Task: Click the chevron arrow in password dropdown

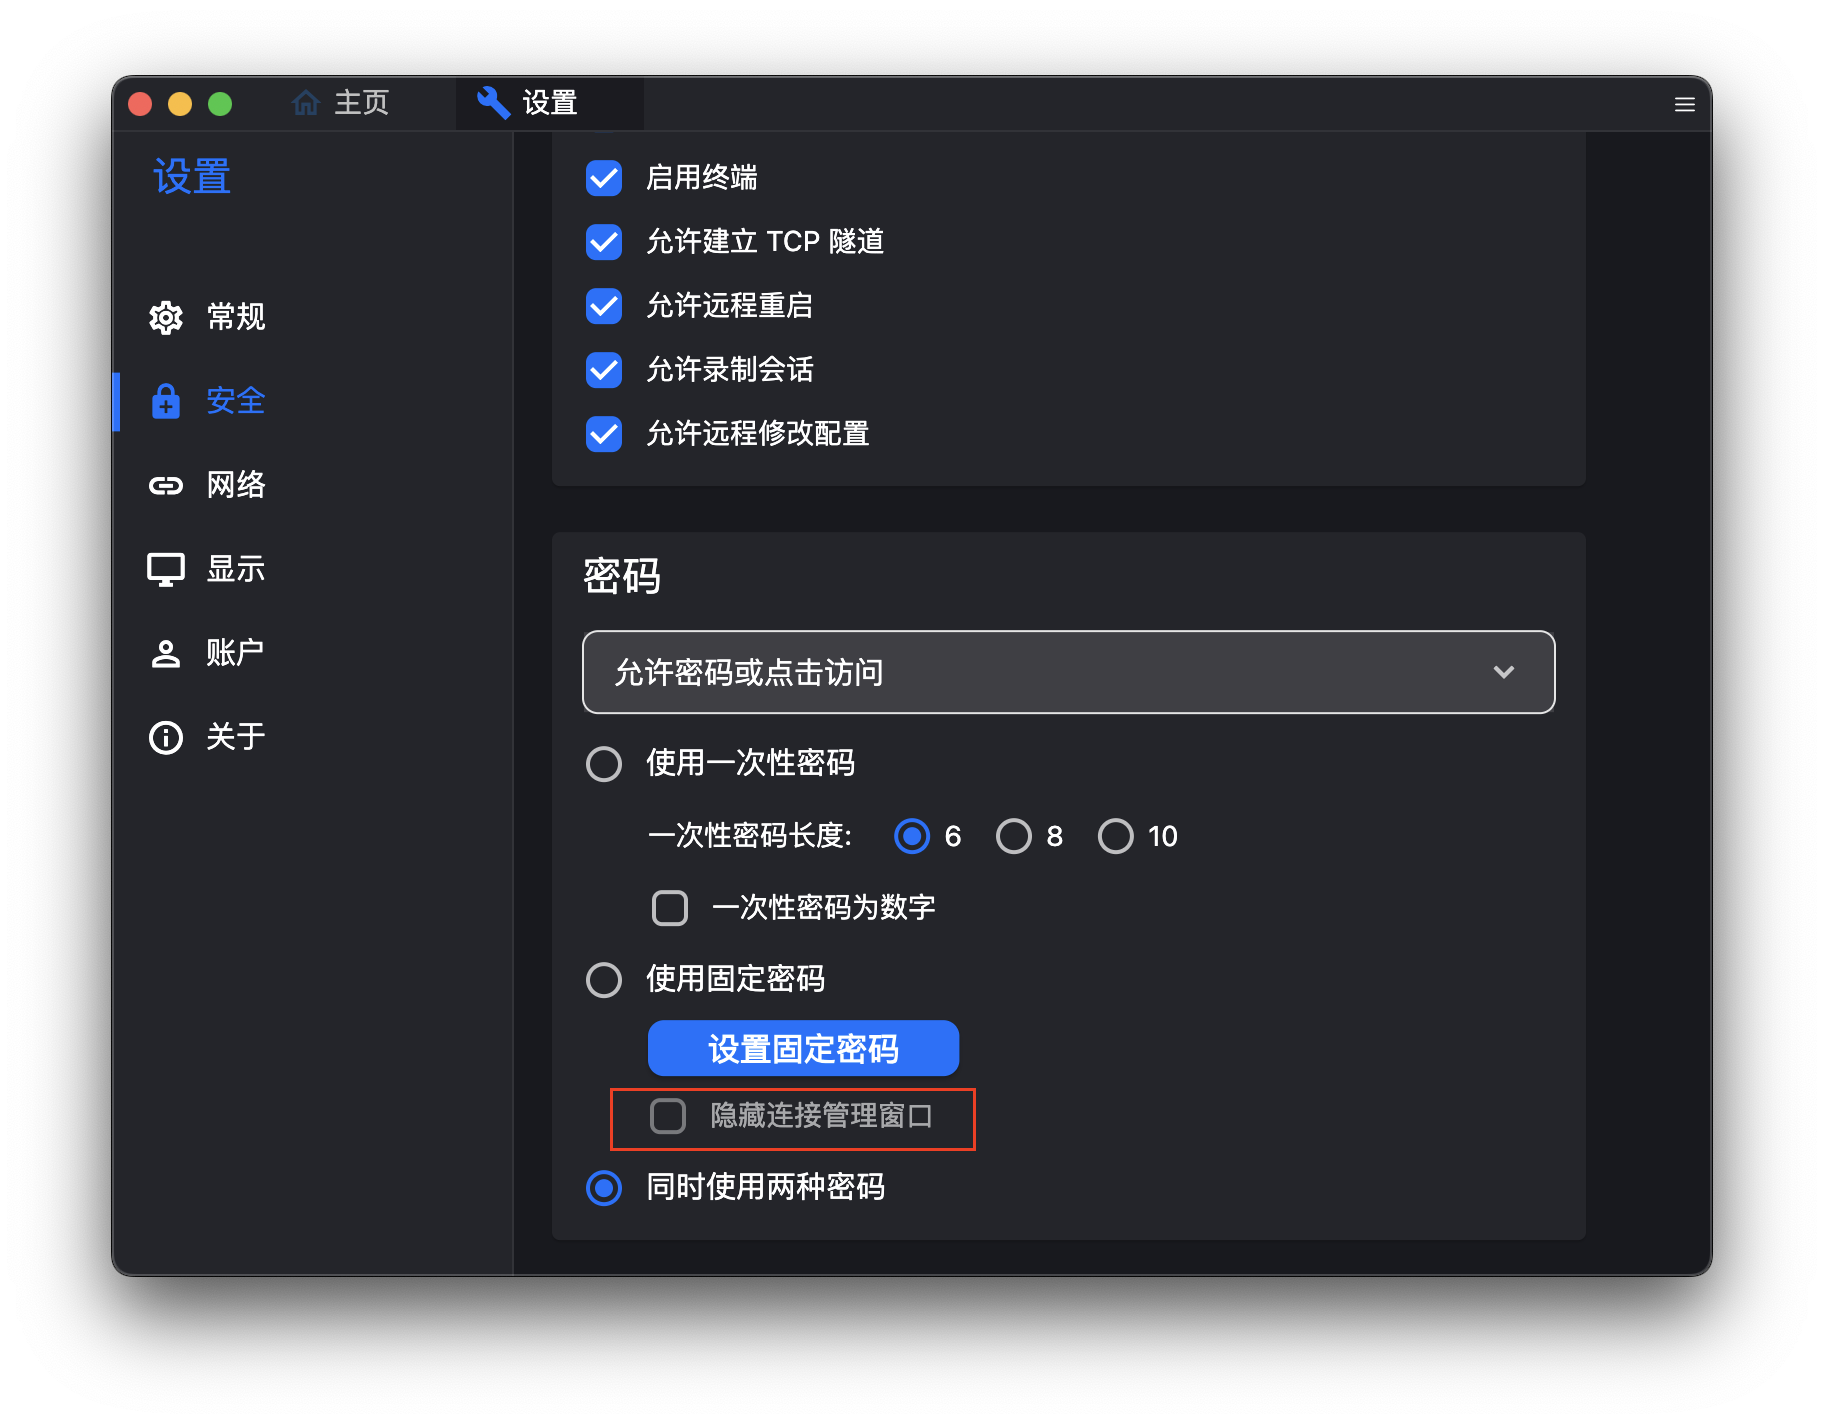Action: pos(1503,672)
